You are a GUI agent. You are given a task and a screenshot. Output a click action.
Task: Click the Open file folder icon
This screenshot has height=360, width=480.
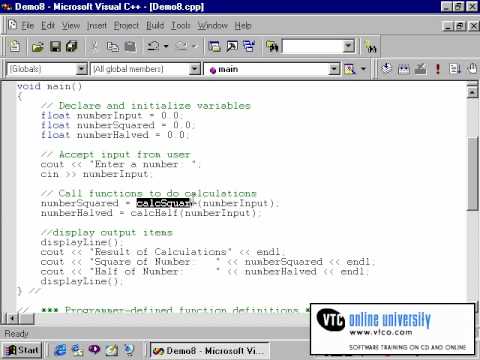[x=38, y=46]
